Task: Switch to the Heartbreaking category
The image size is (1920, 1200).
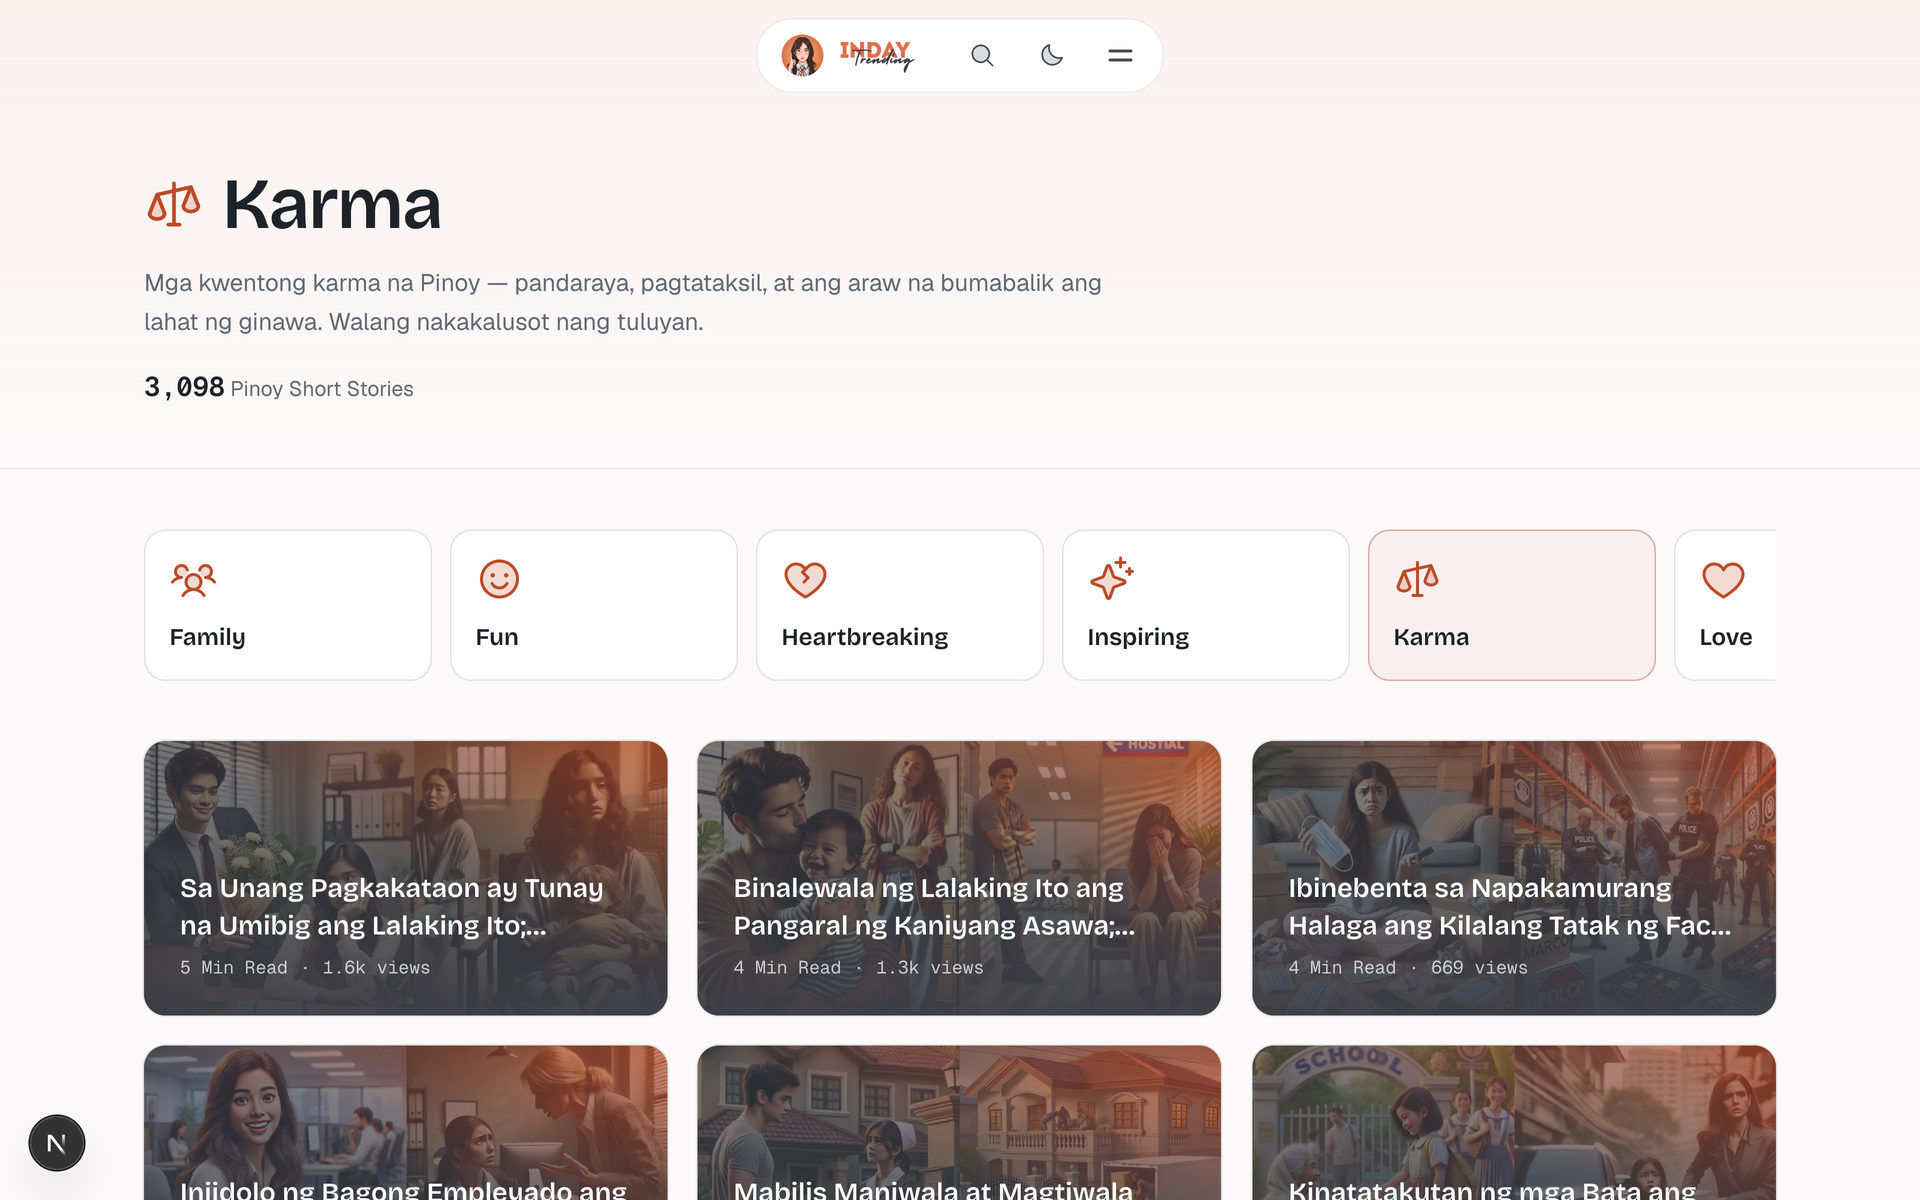Action: click(900, 605)
